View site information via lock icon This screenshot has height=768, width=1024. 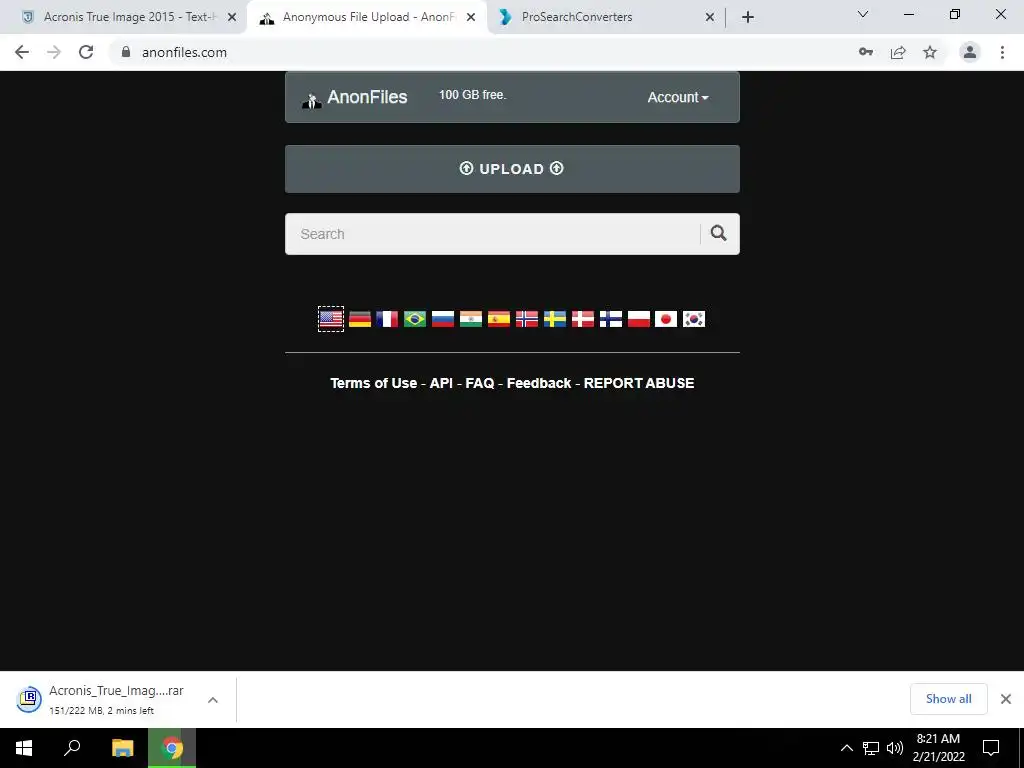click(126, 52)
